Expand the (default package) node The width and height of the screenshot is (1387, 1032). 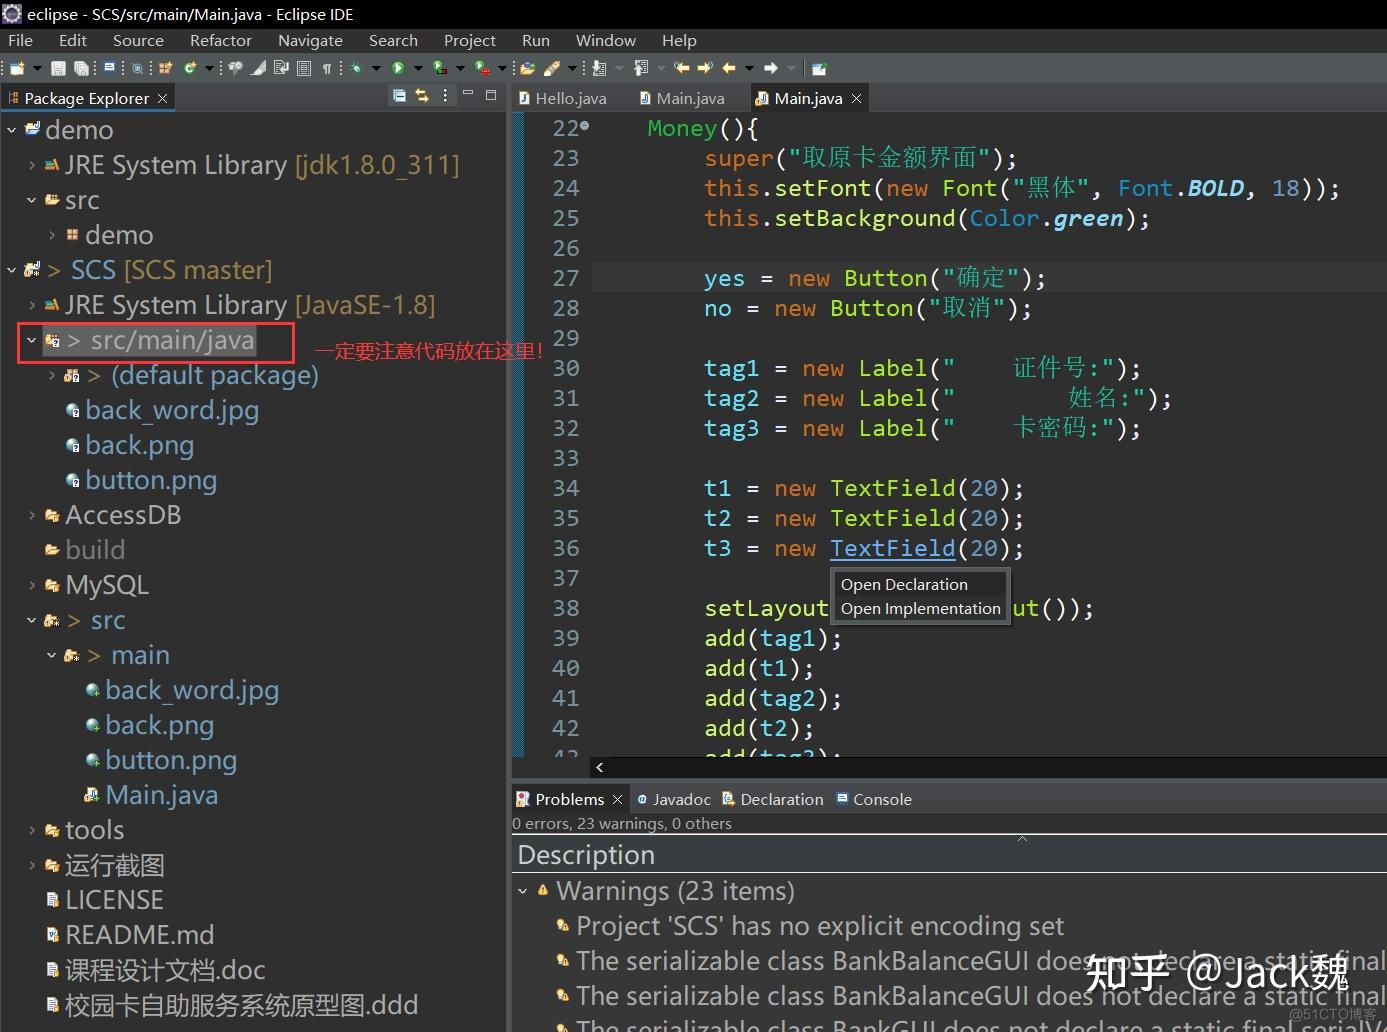51,375
